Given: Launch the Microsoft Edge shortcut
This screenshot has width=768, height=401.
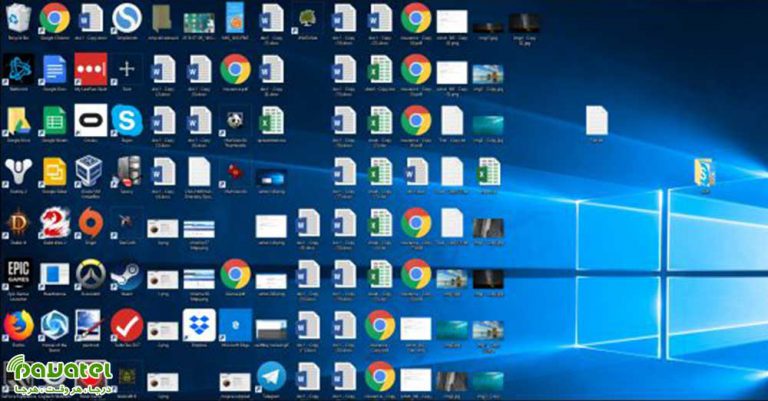Looking at the screenshot, I should click(x=236, y=325).
